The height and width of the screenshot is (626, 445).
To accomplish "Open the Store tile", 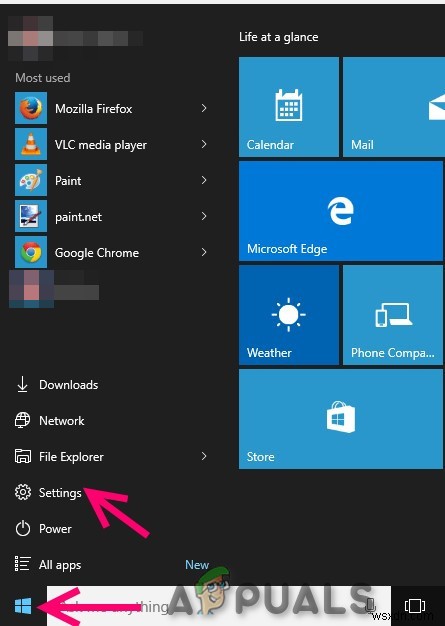I will pyautogui.click(x=341, y=419).
